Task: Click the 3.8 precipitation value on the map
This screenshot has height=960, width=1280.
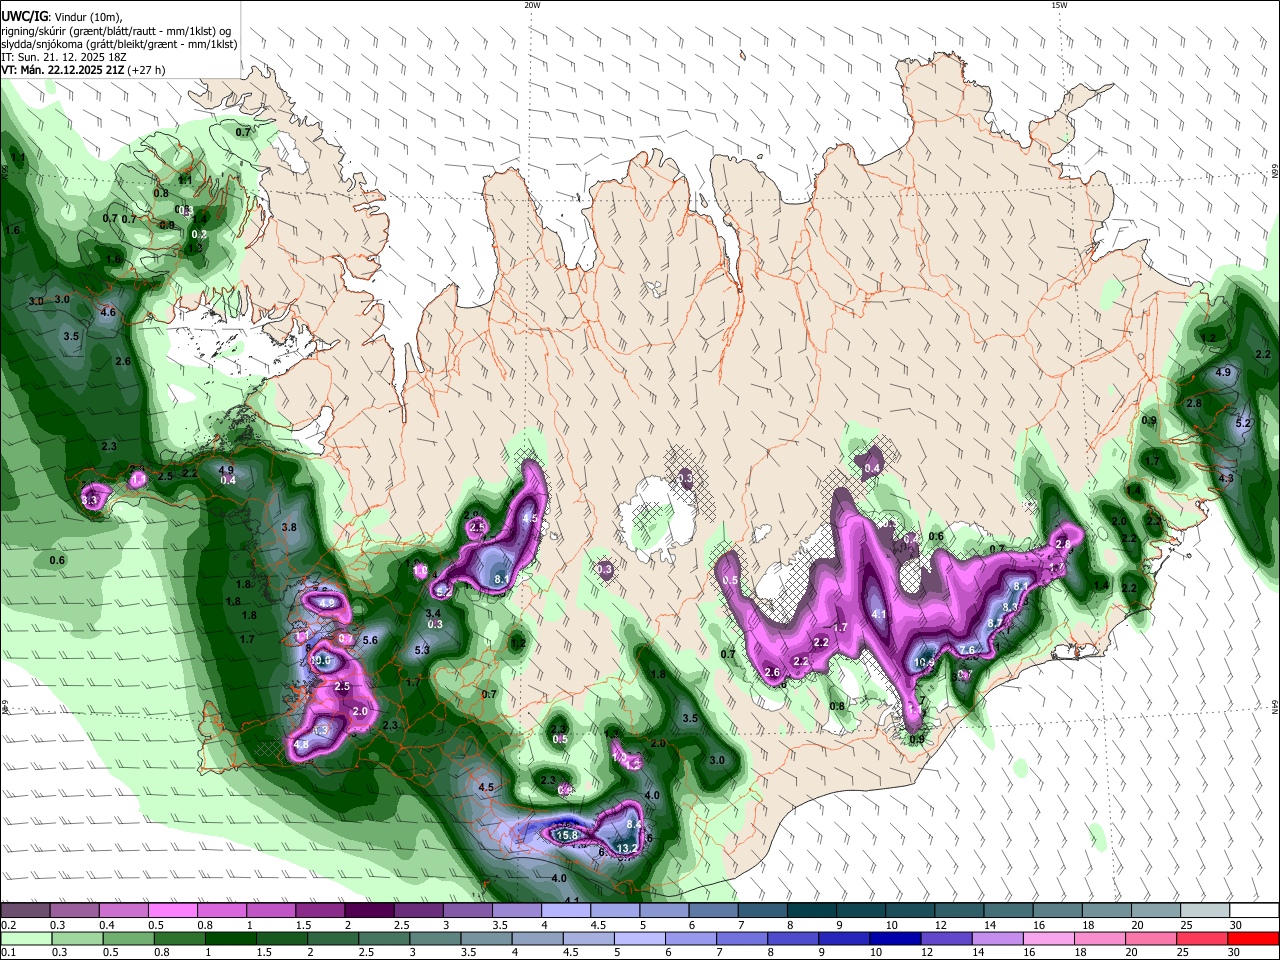Action: (289, 527)
